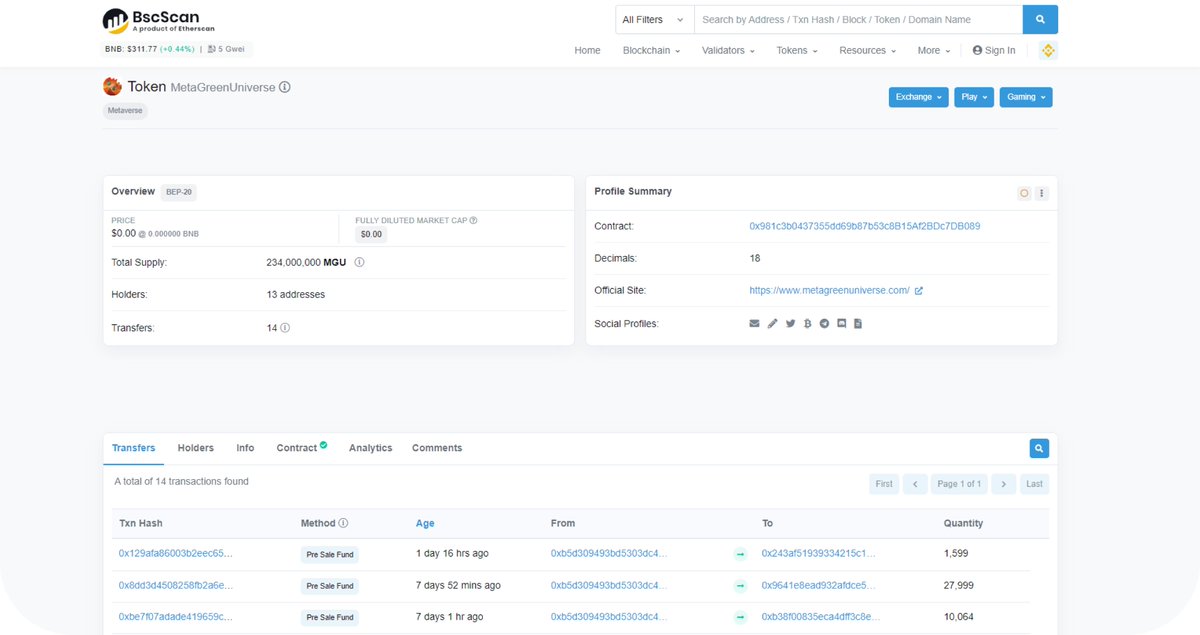1200x635 pixels.
Task: Switch to the Info tab
Action: (x=245, y=448)
